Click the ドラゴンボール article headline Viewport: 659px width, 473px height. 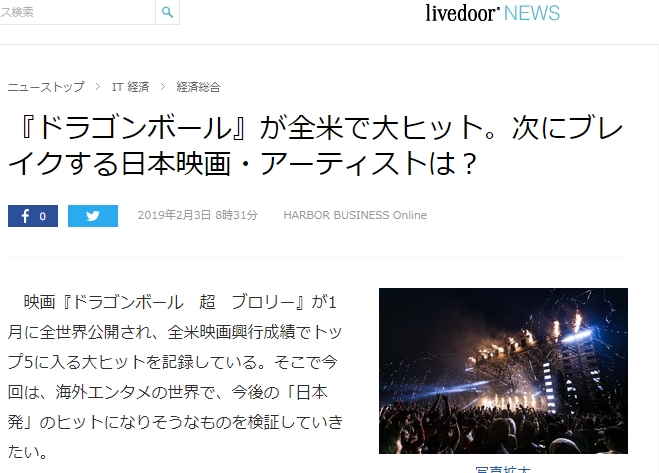point(315,145)
